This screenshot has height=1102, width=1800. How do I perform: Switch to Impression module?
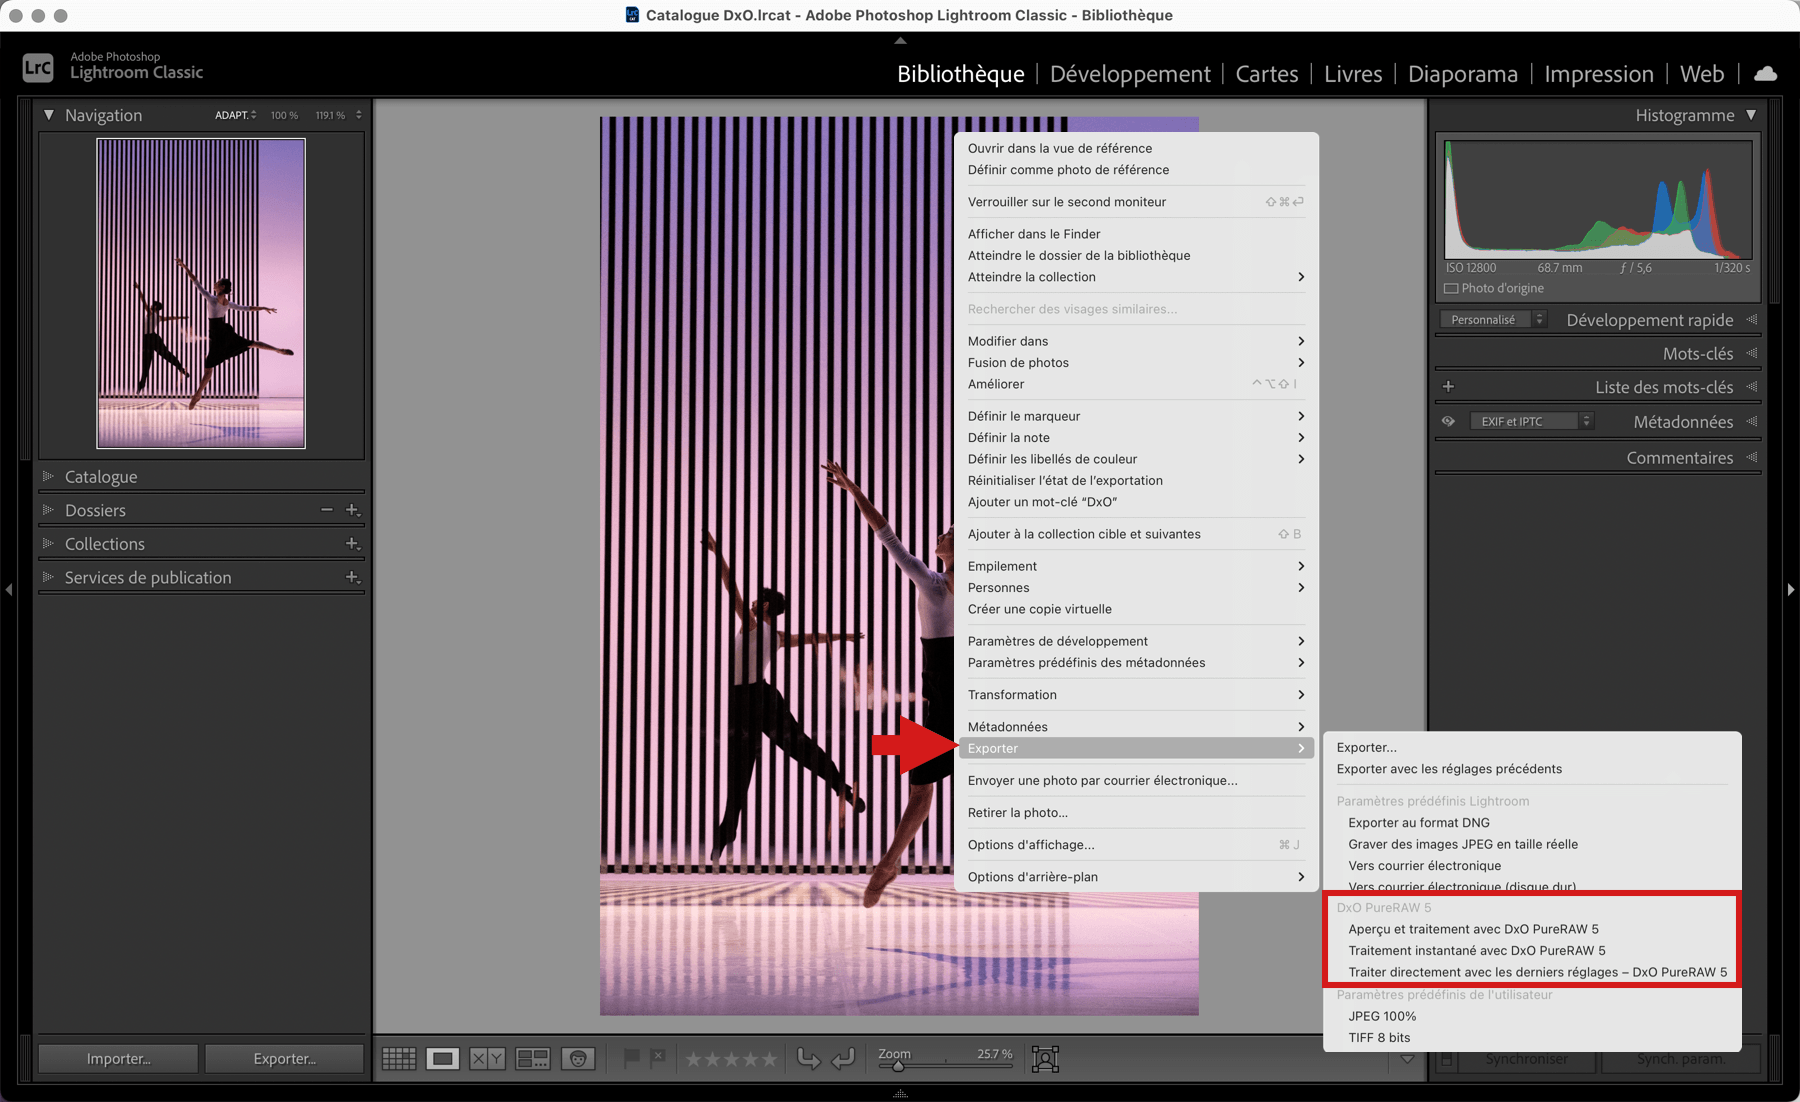[1599, 74]
